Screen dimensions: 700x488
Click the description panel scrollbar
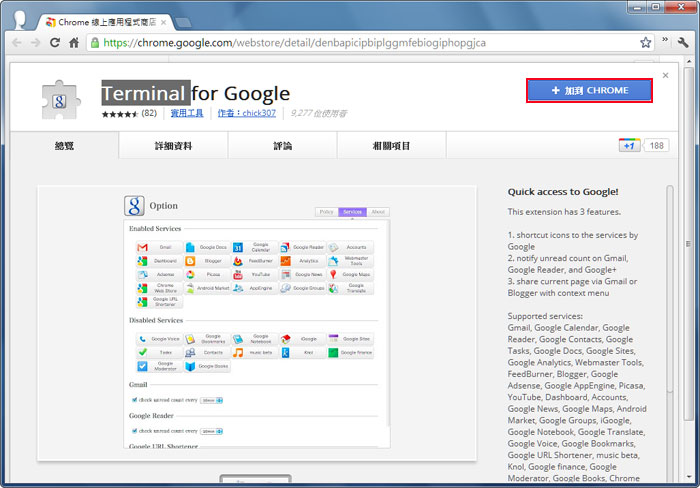tap(670, 290)
